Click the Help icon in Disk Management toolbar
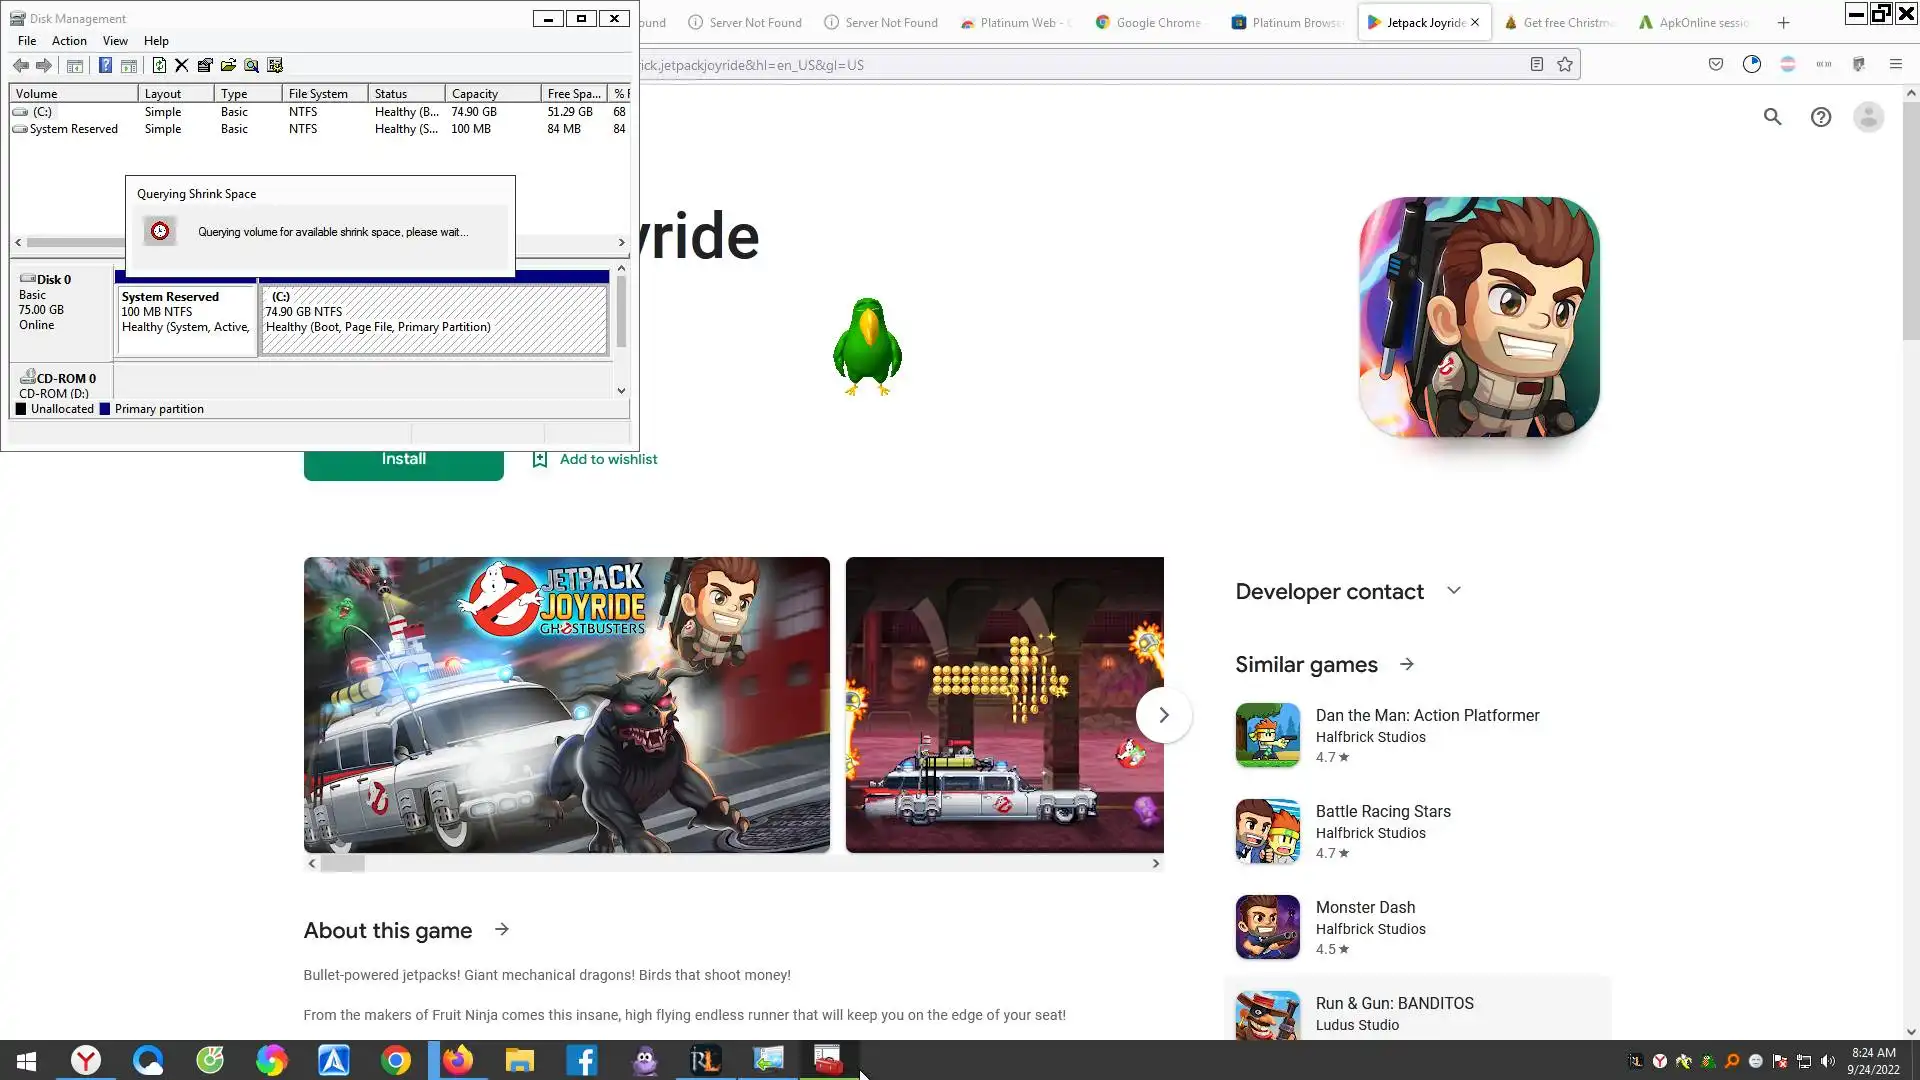Viewport: 1920px width, 1080px height. [105, 66]
